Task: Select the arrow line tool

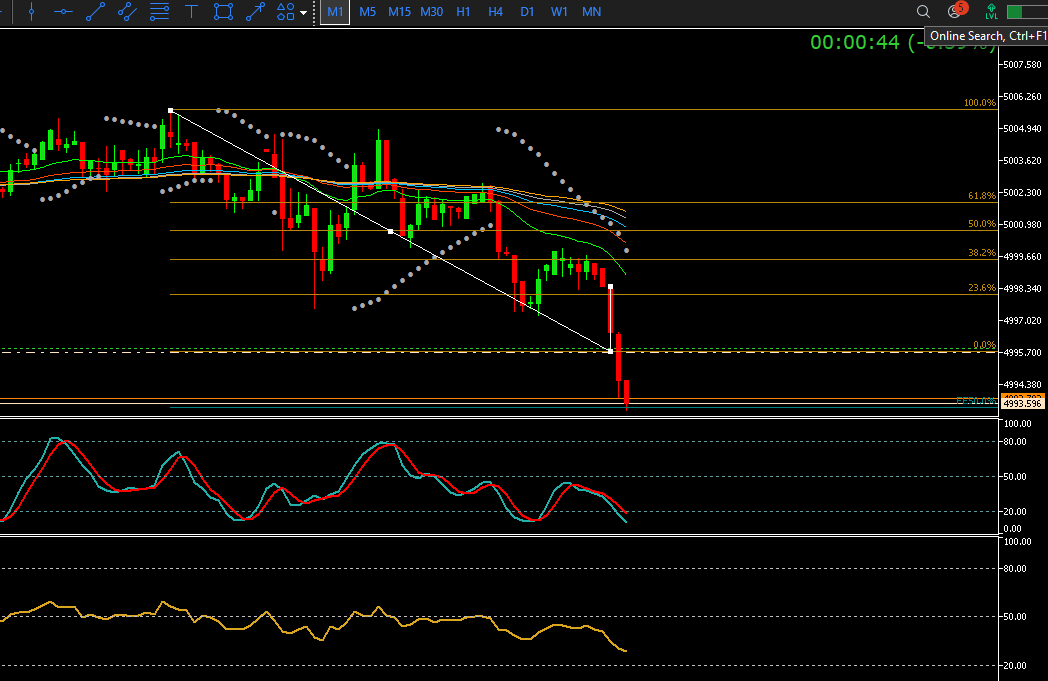Action: 256,12
